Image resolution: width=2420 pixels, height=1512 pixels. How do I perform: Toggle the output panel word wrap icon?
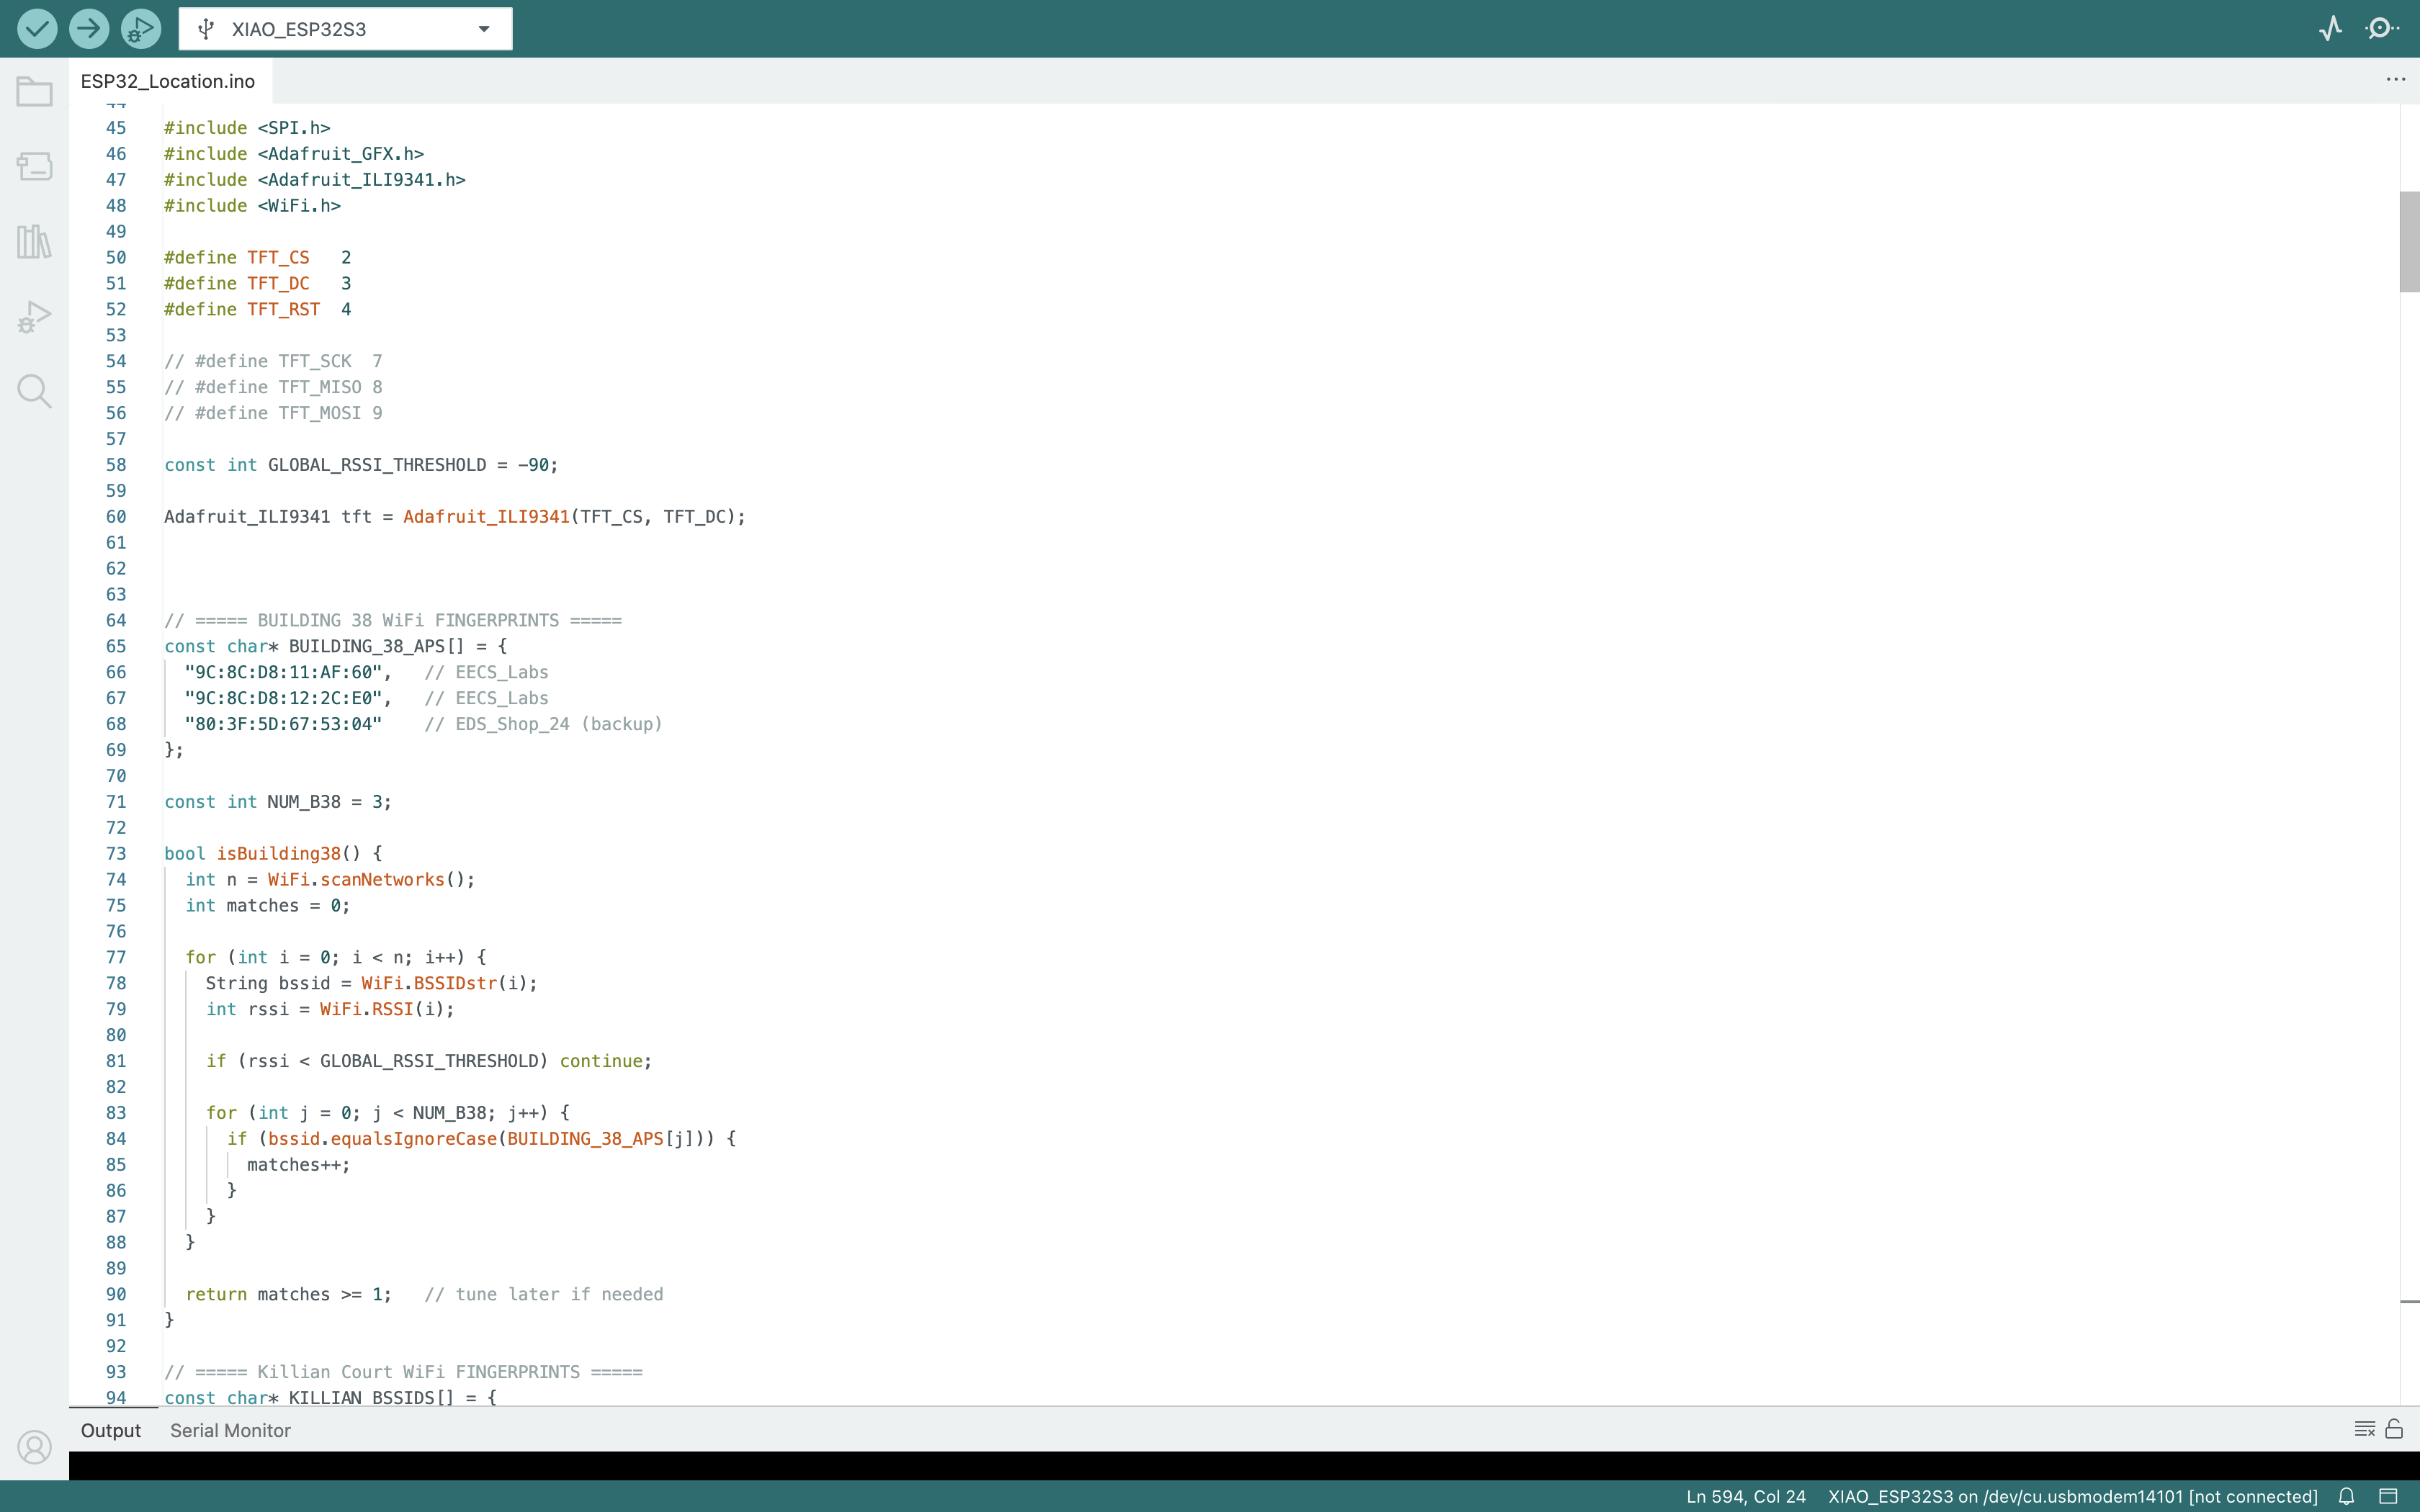point(2364,1429)
